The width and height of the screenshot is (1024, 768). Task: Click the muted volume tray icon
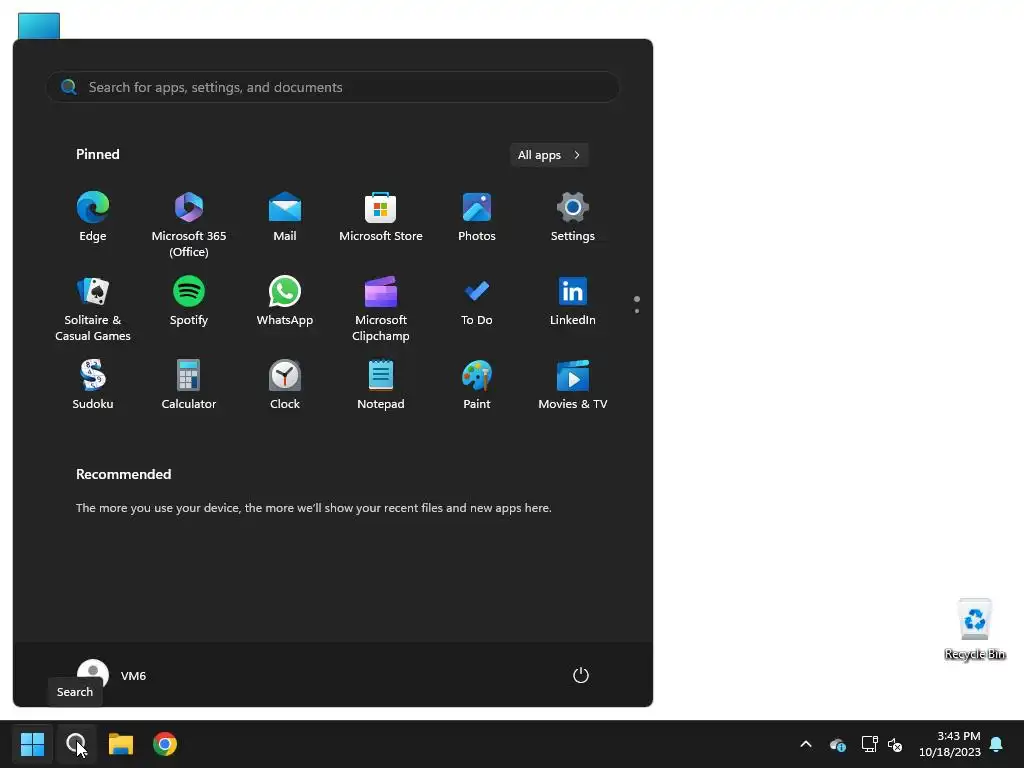click(x=895, y=744)
